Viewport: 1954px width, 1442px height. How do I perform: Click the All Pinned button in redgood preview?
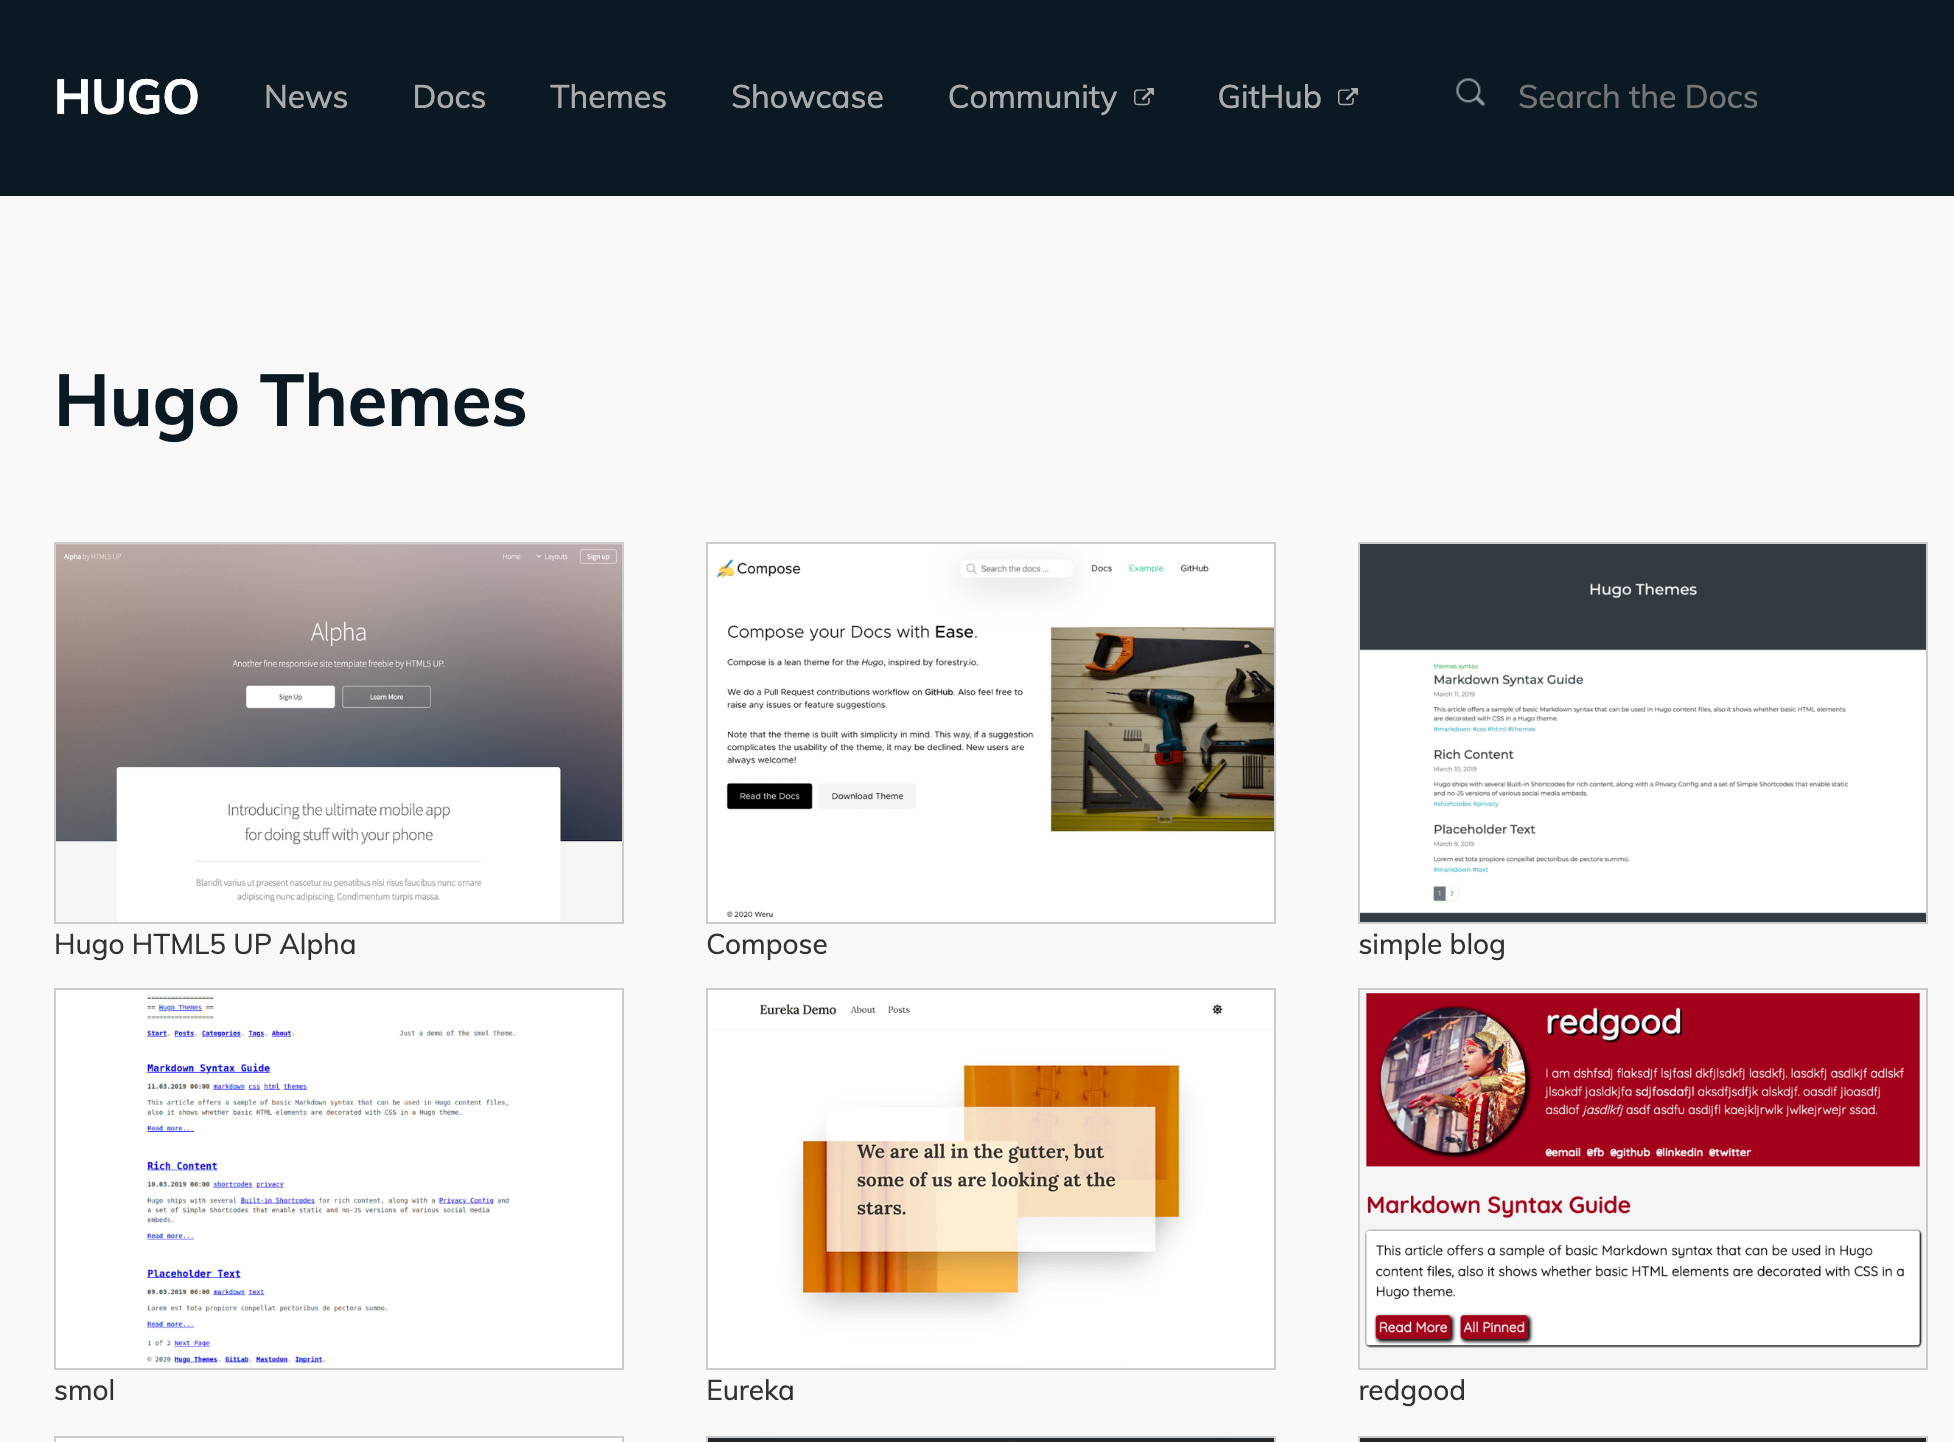click(x=1494, y=1327)
